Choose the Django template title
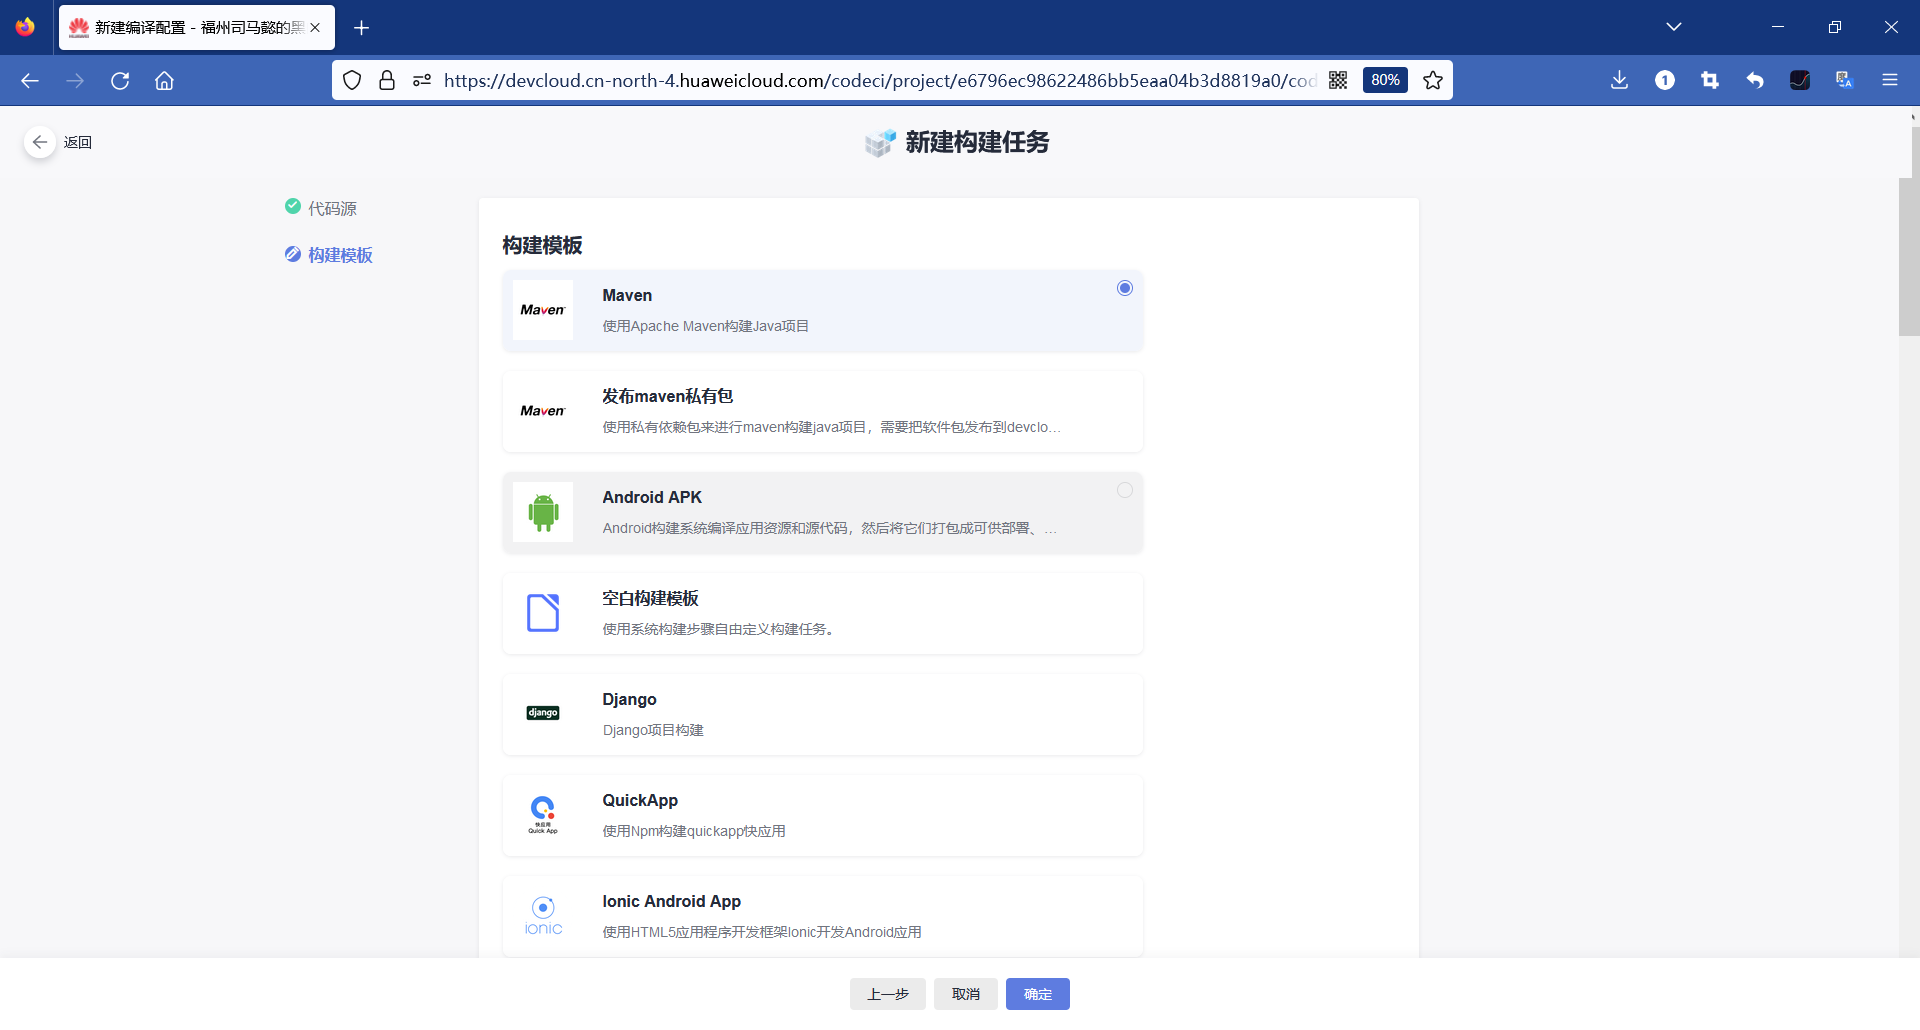Screen dimensions: 1920x1030 point(629,699)
